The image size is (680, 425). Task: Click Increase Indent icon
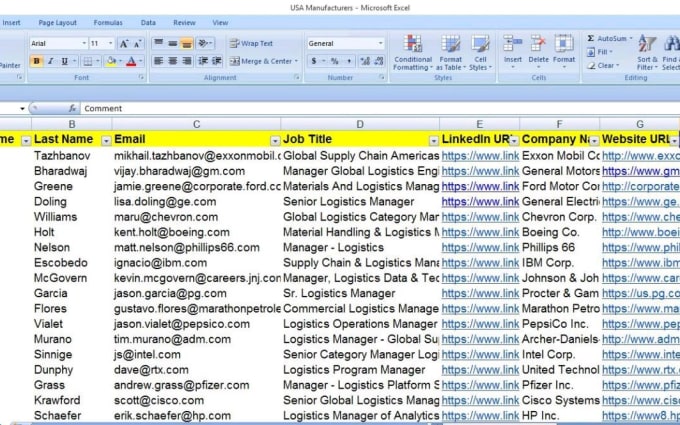[217, 61]
